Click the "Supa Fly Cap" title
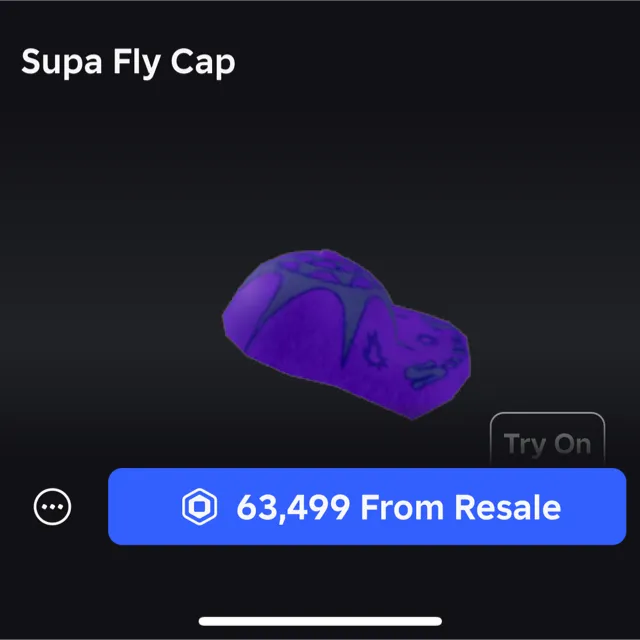Image resolution: width=640 pixels, height=640 pixels. 128,62
